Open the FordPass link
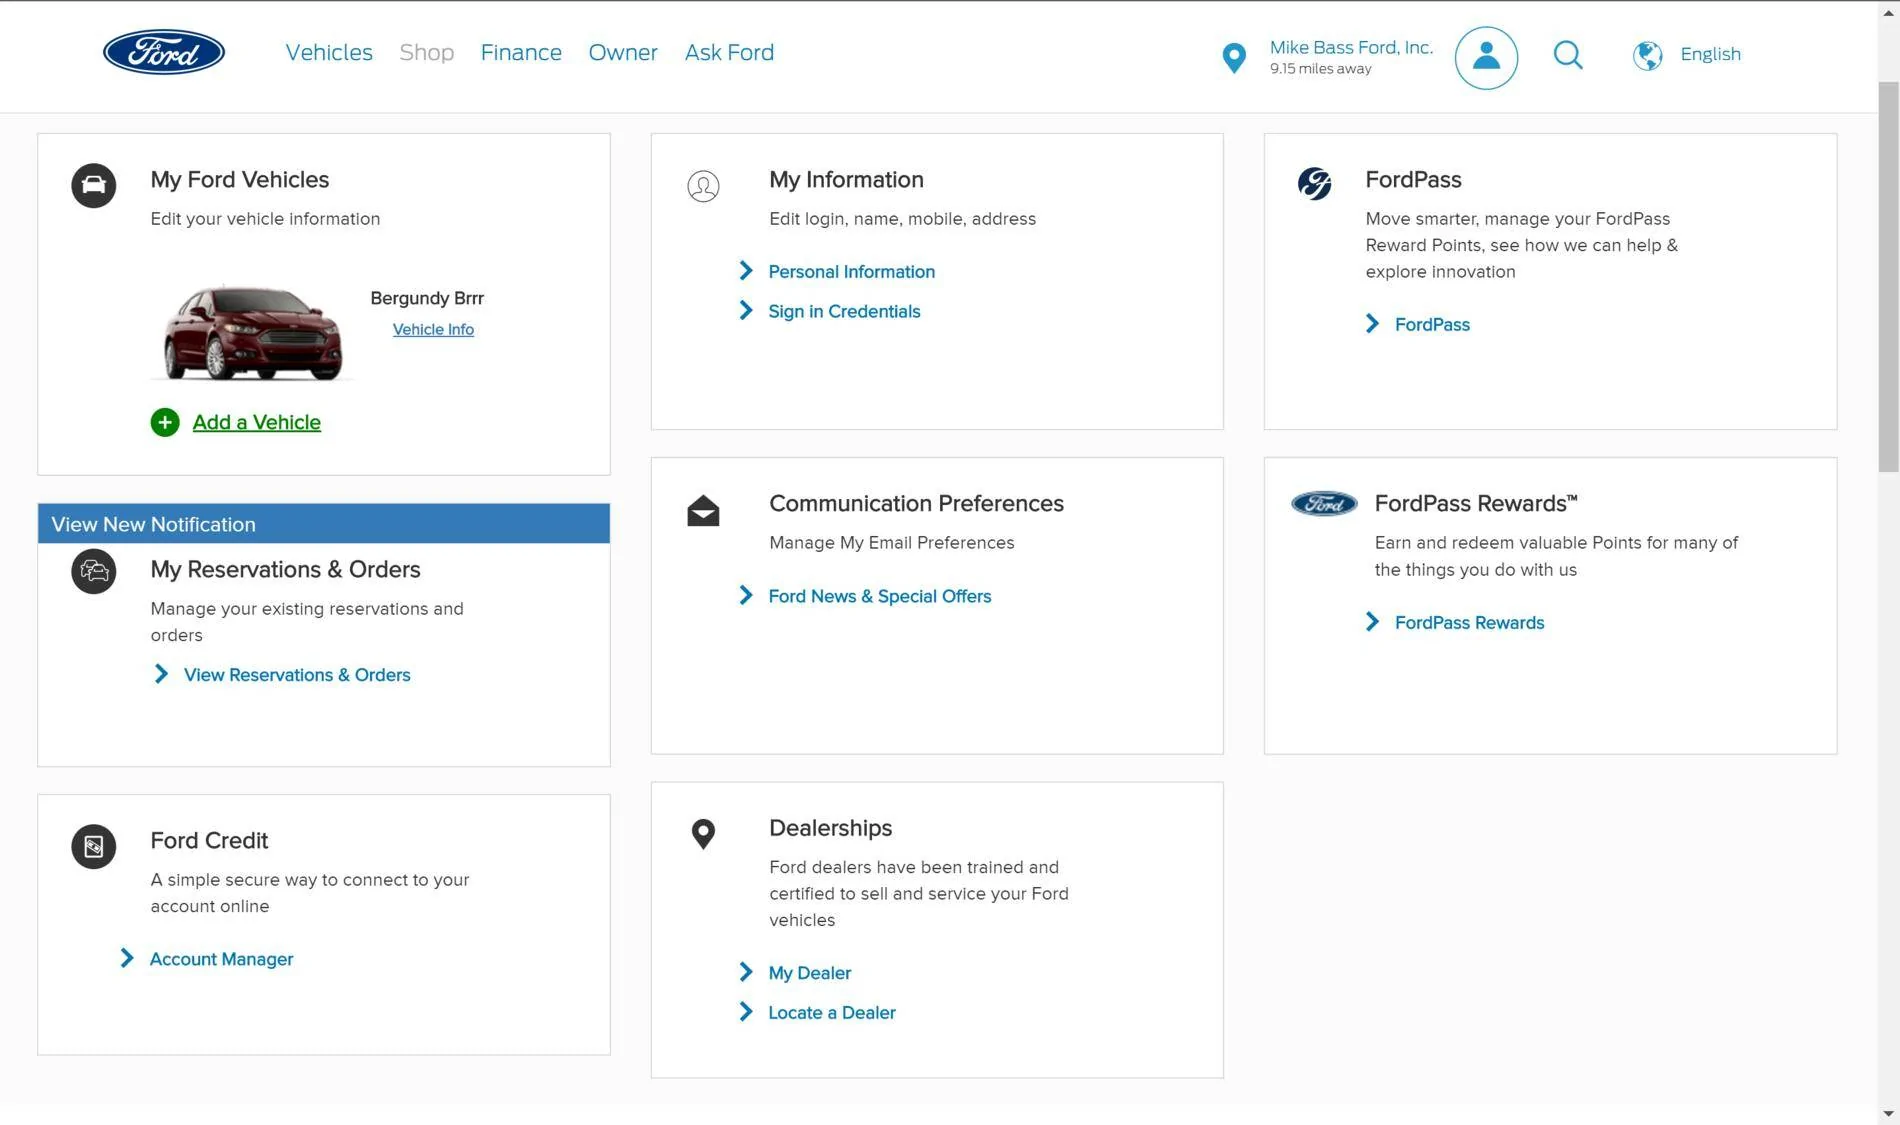Image resolution: width=1900 pixels, height=1125 pixels. click(1432, 325)
